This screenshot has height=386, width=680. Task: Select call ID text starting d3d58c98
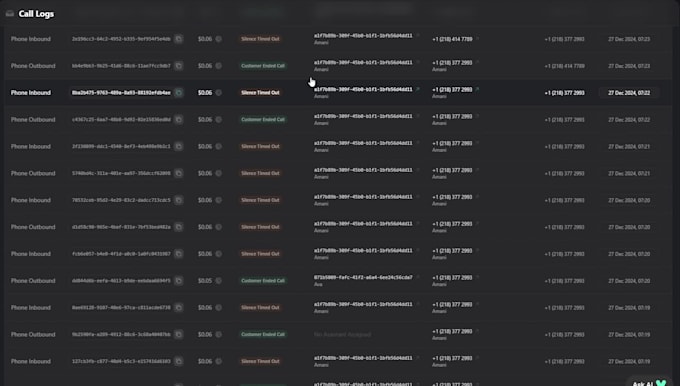click(x=121, y=227)
